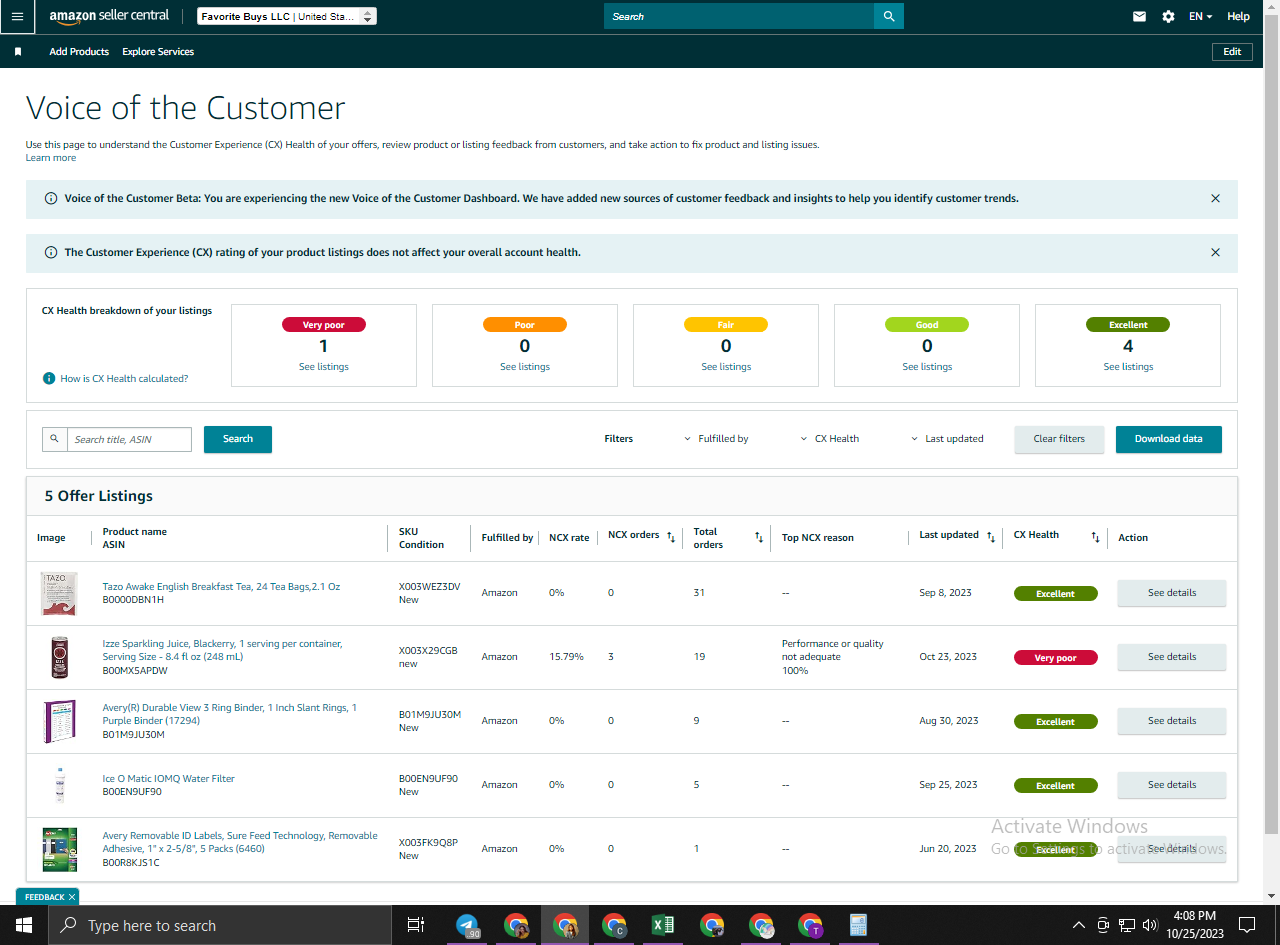Viewport: 1280px width, 945px height.
Task: Open the Favorite Buys LLC account selector
Action: click(x=287, y=16)
